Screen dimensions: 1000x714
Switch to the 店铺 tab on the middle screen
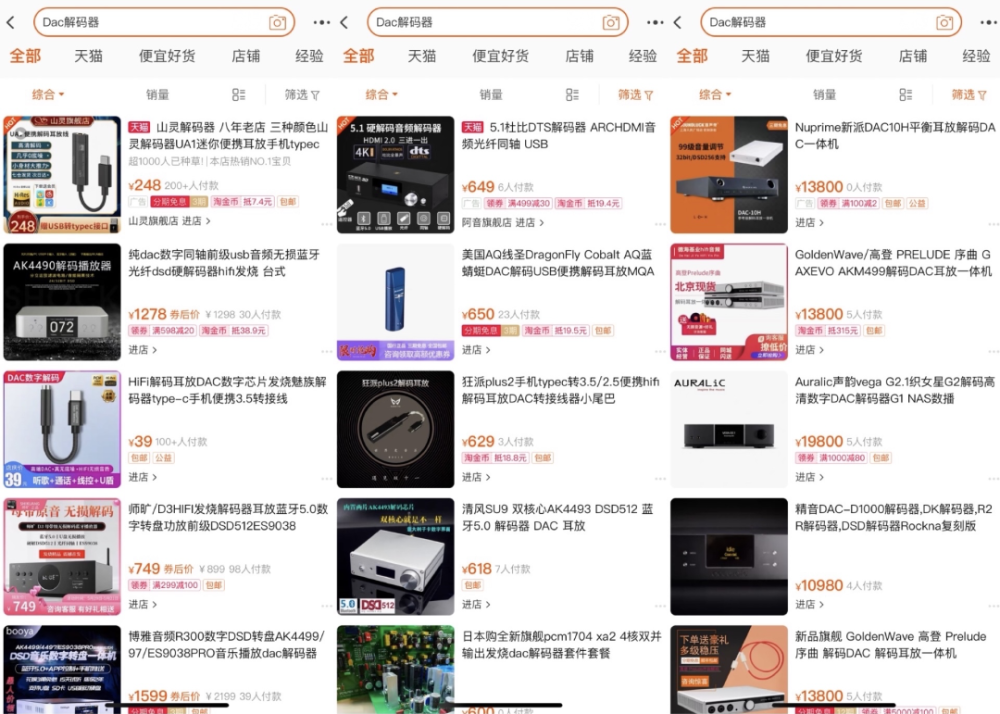click(x=579, y=56)
